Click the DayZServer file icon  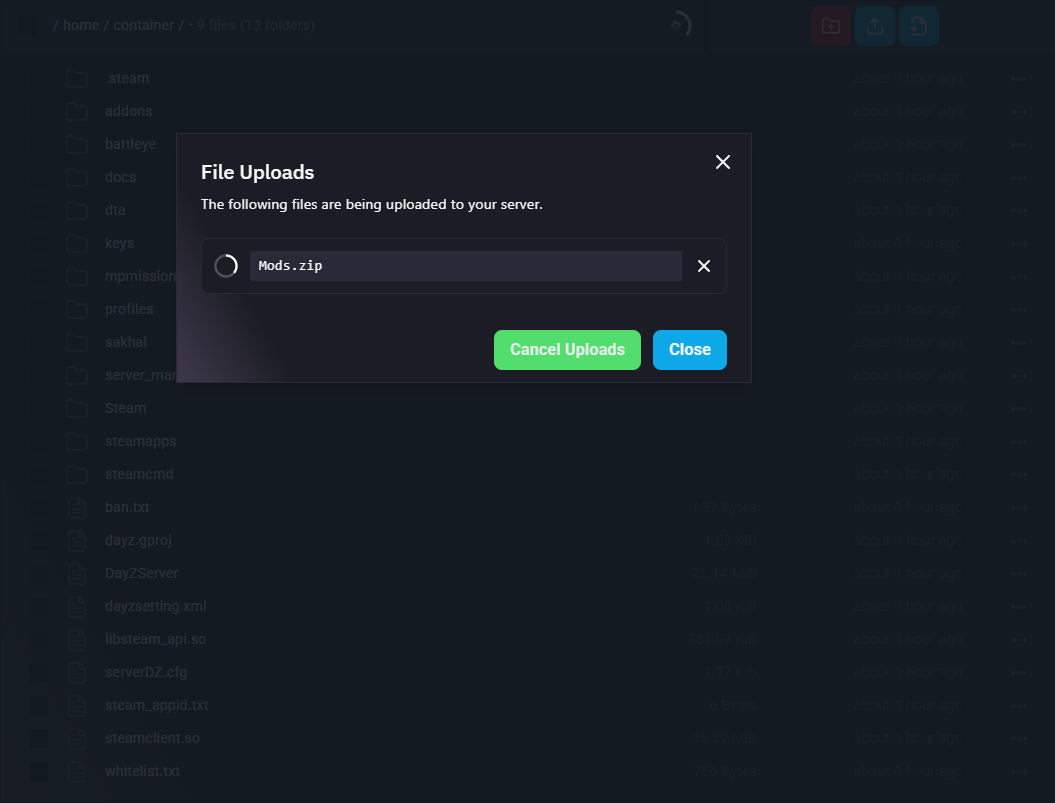77,573
